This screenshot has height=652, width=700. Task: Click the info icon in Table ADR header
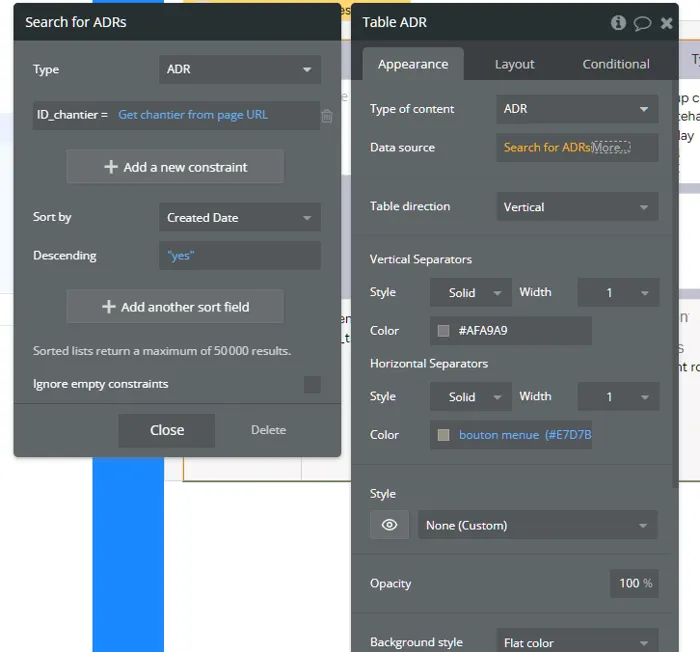618,23
